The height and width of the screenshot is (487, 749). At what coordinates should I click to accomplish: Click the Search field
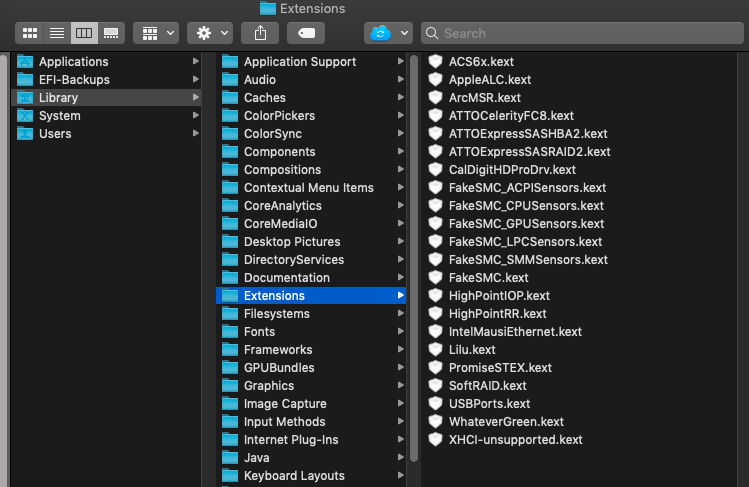pos(582,33)
